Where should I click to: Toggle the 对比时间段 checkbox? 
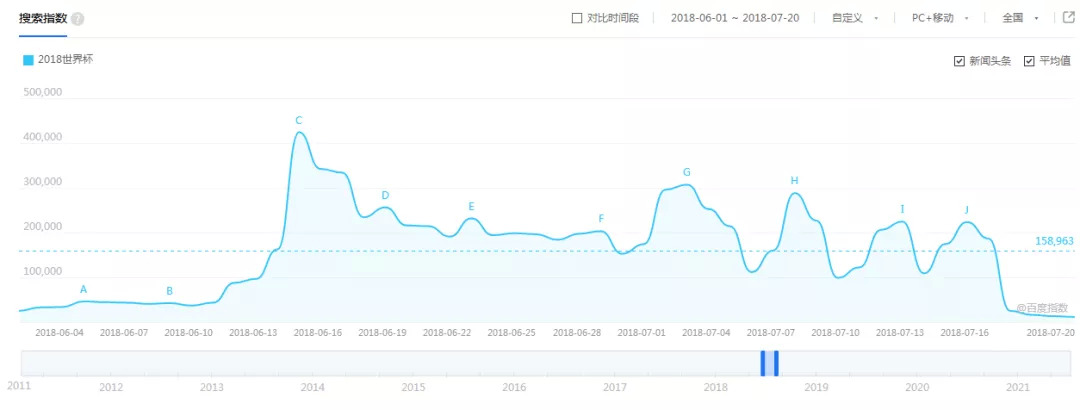(576, 18)
